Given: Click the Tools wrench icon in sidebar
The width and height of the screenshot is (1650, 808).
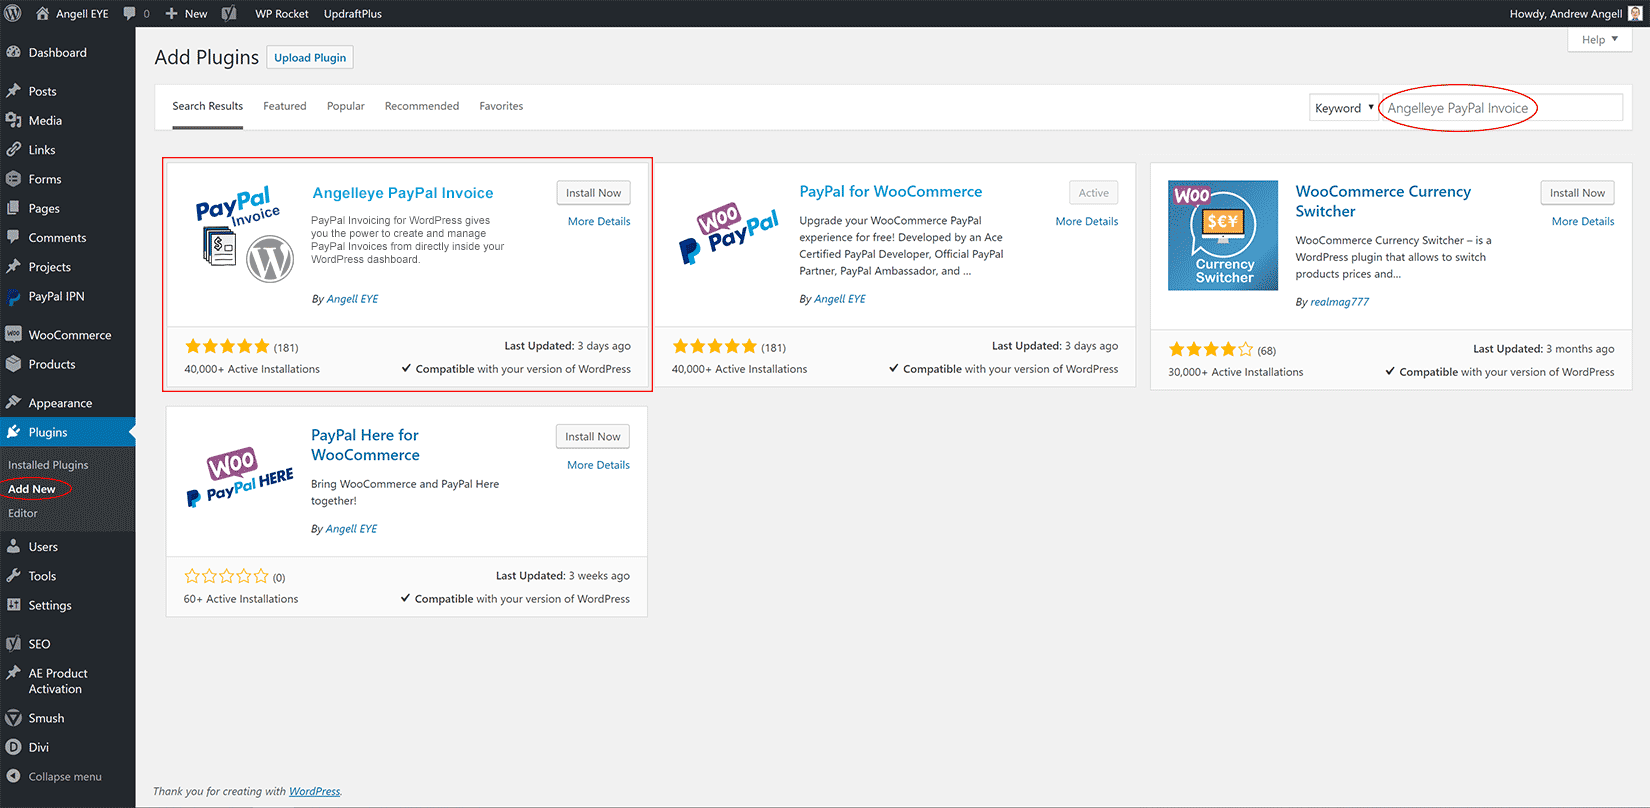Looking at the screenshot, I should (13, 576).
